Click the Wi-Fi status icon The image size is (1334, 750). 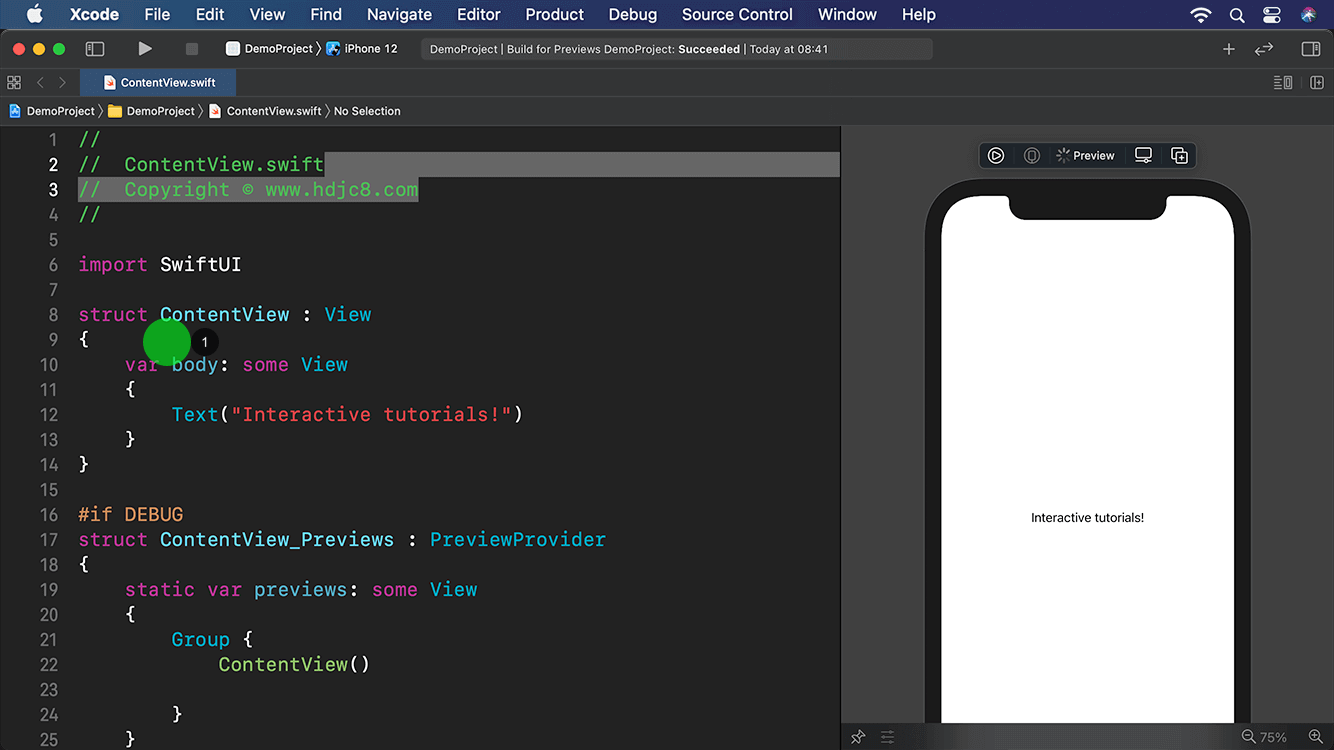pos(1201,15)
